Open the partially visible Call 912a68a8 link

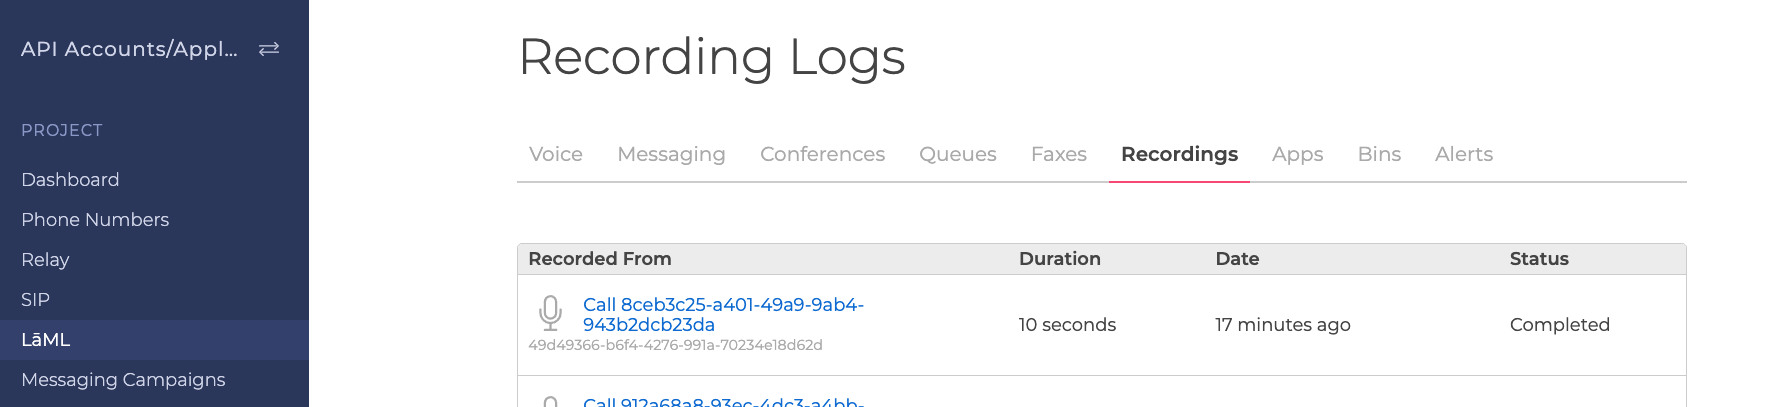(x=723, y=402)
